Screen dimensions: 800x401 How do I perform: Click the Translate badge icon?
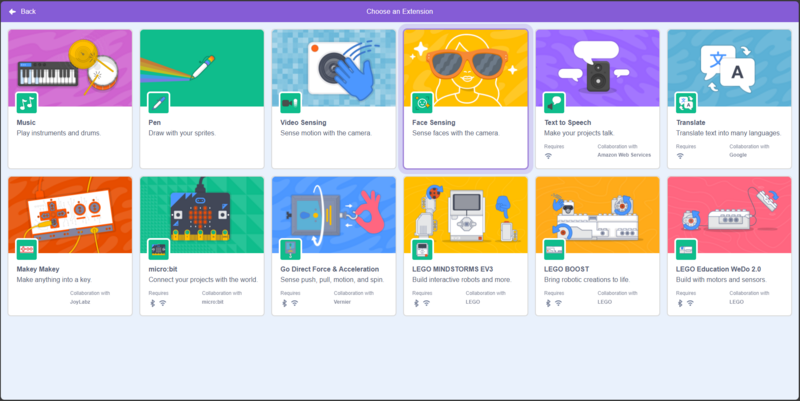(686, 103)
